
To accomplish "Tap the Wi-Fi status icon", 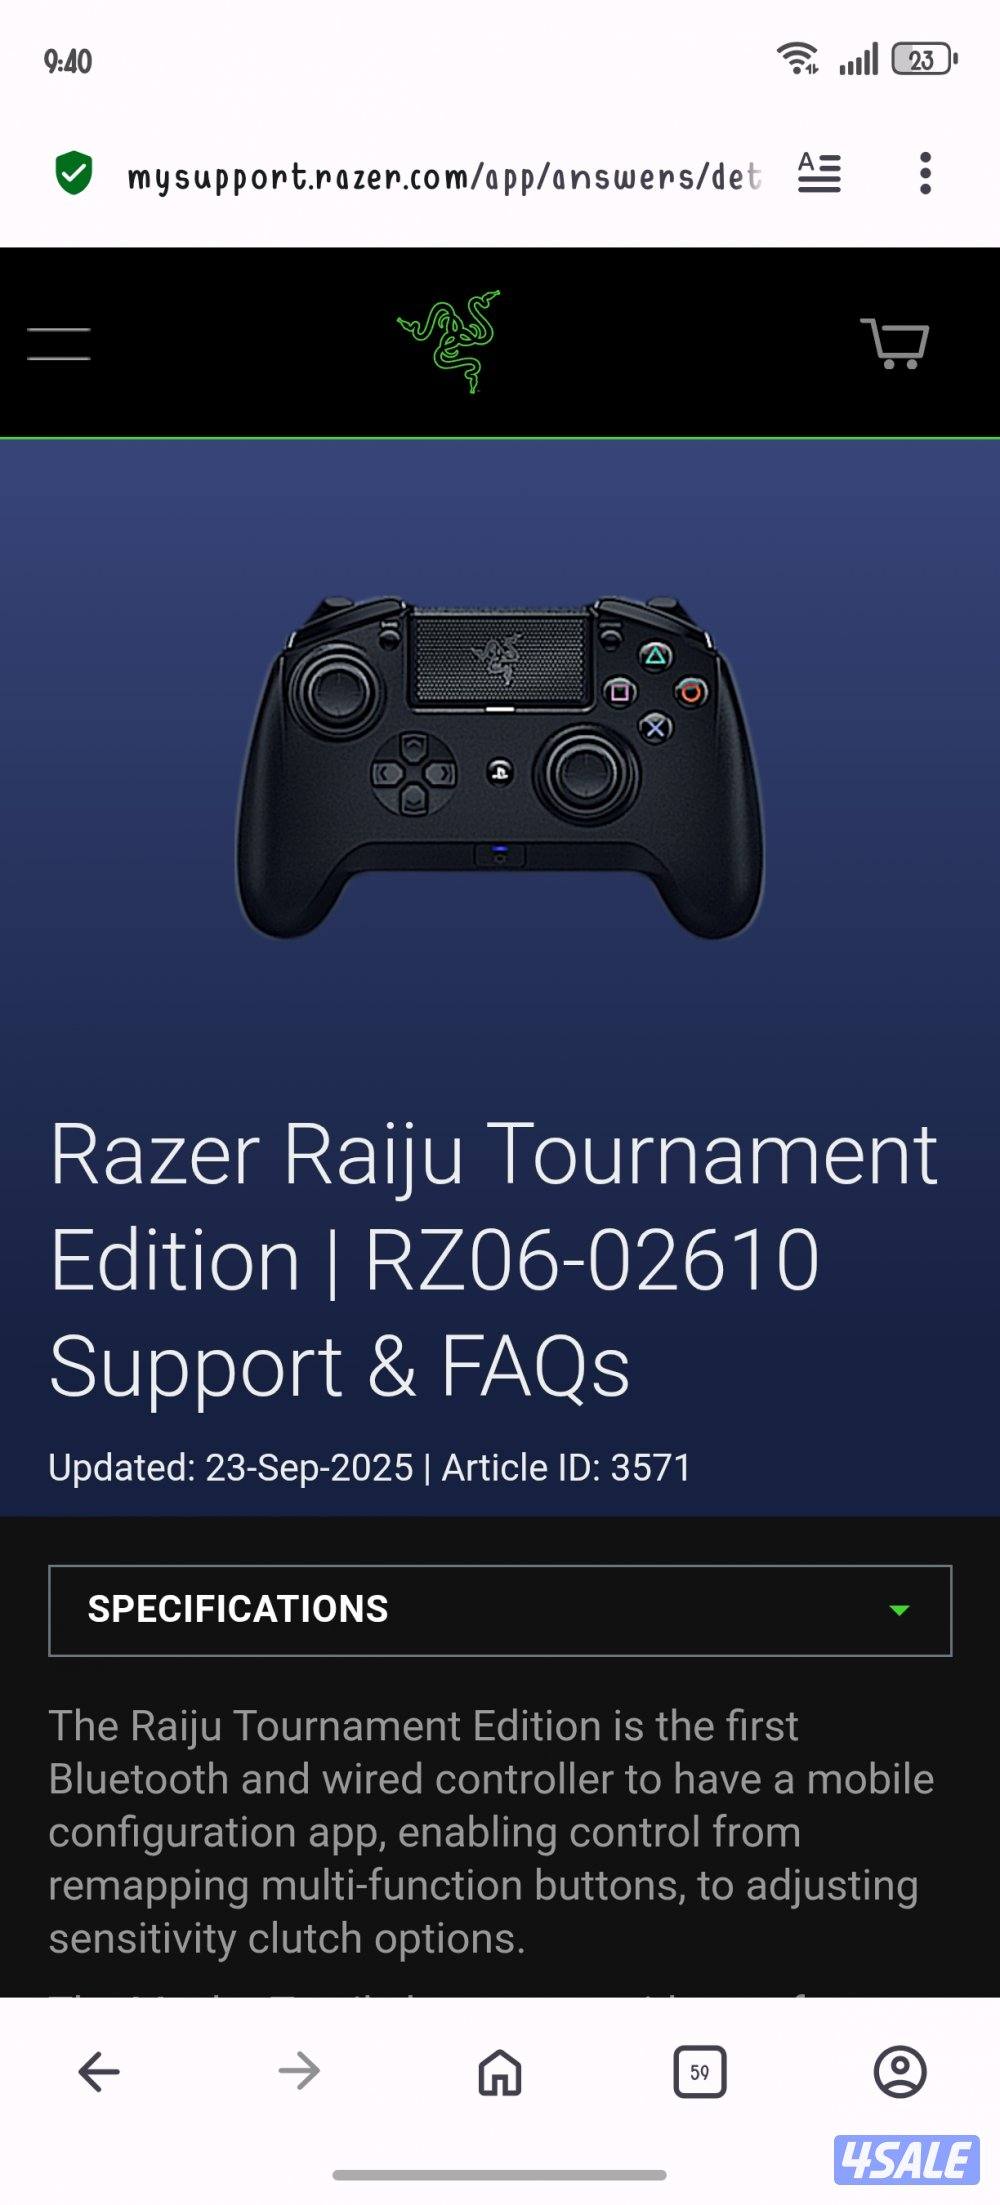I will tap(797, 59).
